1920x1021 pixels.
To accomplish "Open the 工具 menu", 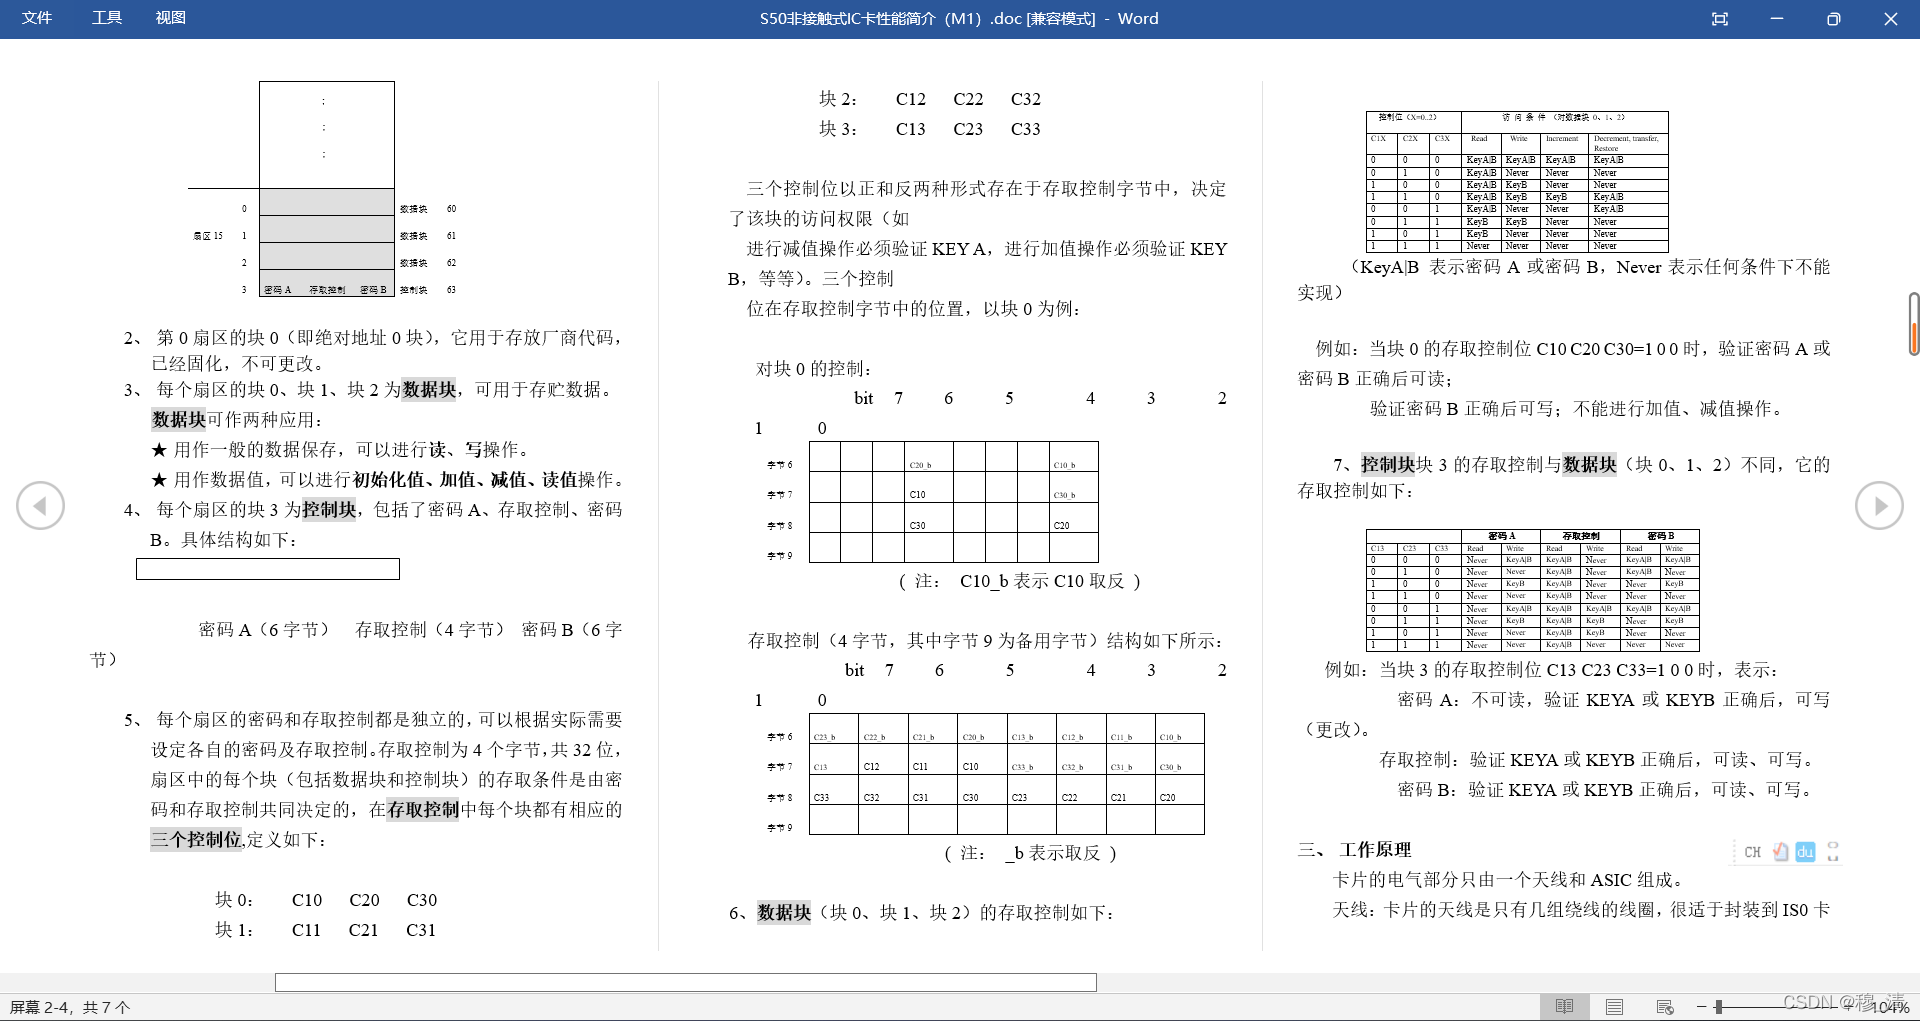I will pyautogui.click(x=106, y=18).
